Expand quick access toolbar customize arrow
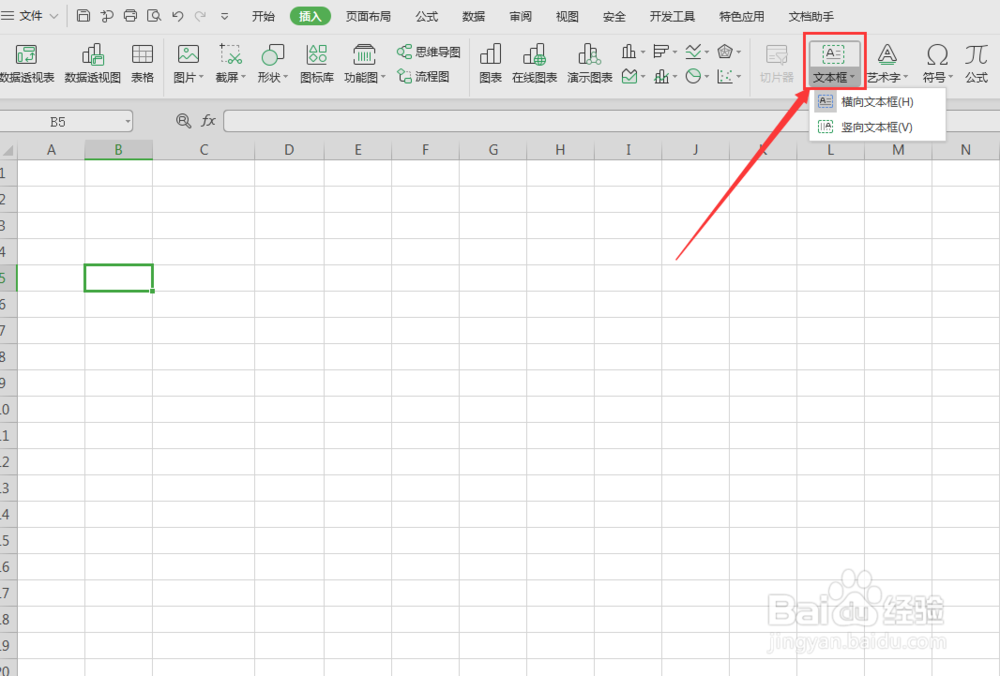This screenshot has width=1000, height=676. click(224, 17)
